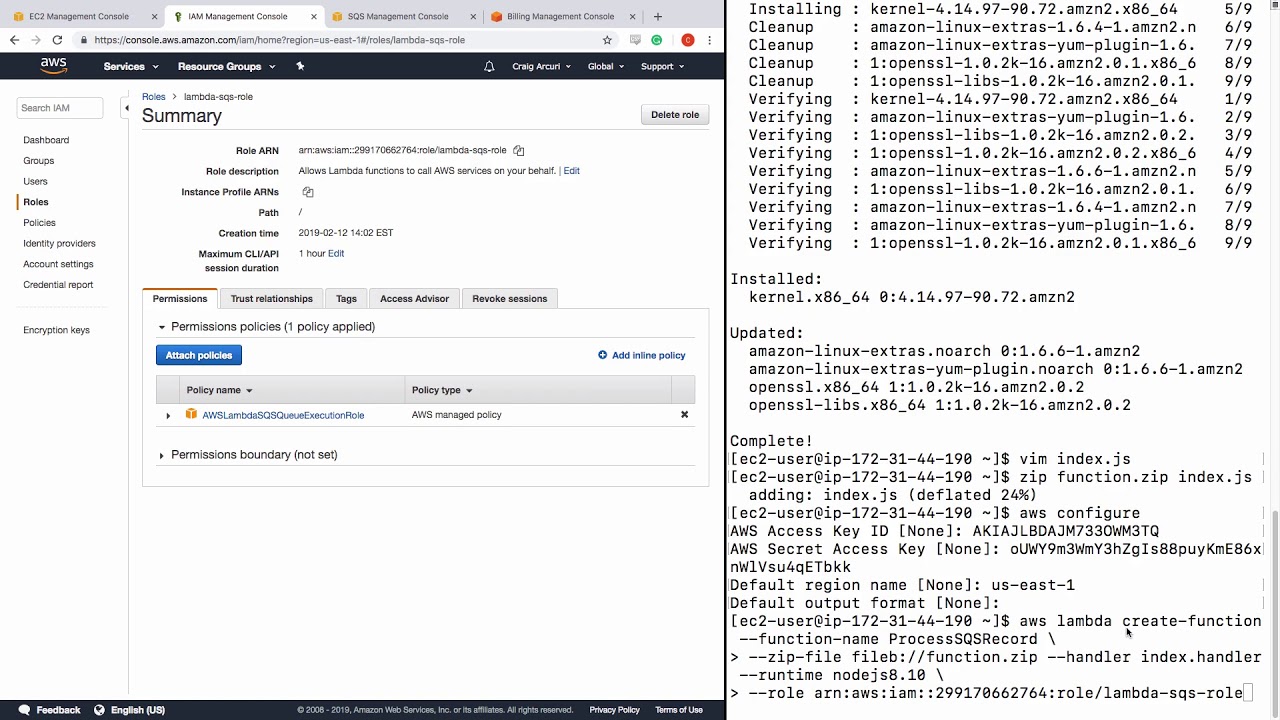1280x720 pixels.
Task: Open Dashboard in IAM sidebar
Action: (46, 140)
